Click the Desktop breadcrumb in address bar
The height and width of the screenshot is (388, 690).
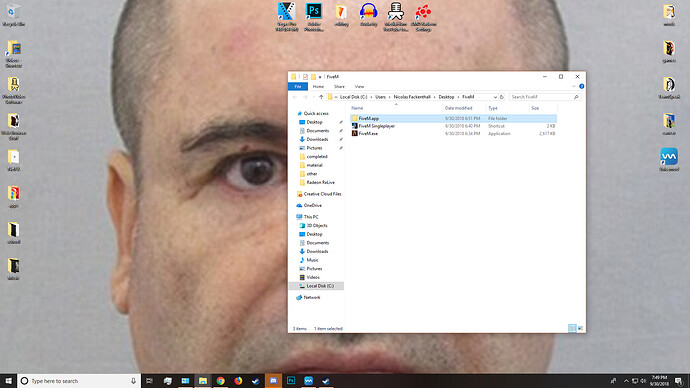pyautogui.click(x=446, y=97)
